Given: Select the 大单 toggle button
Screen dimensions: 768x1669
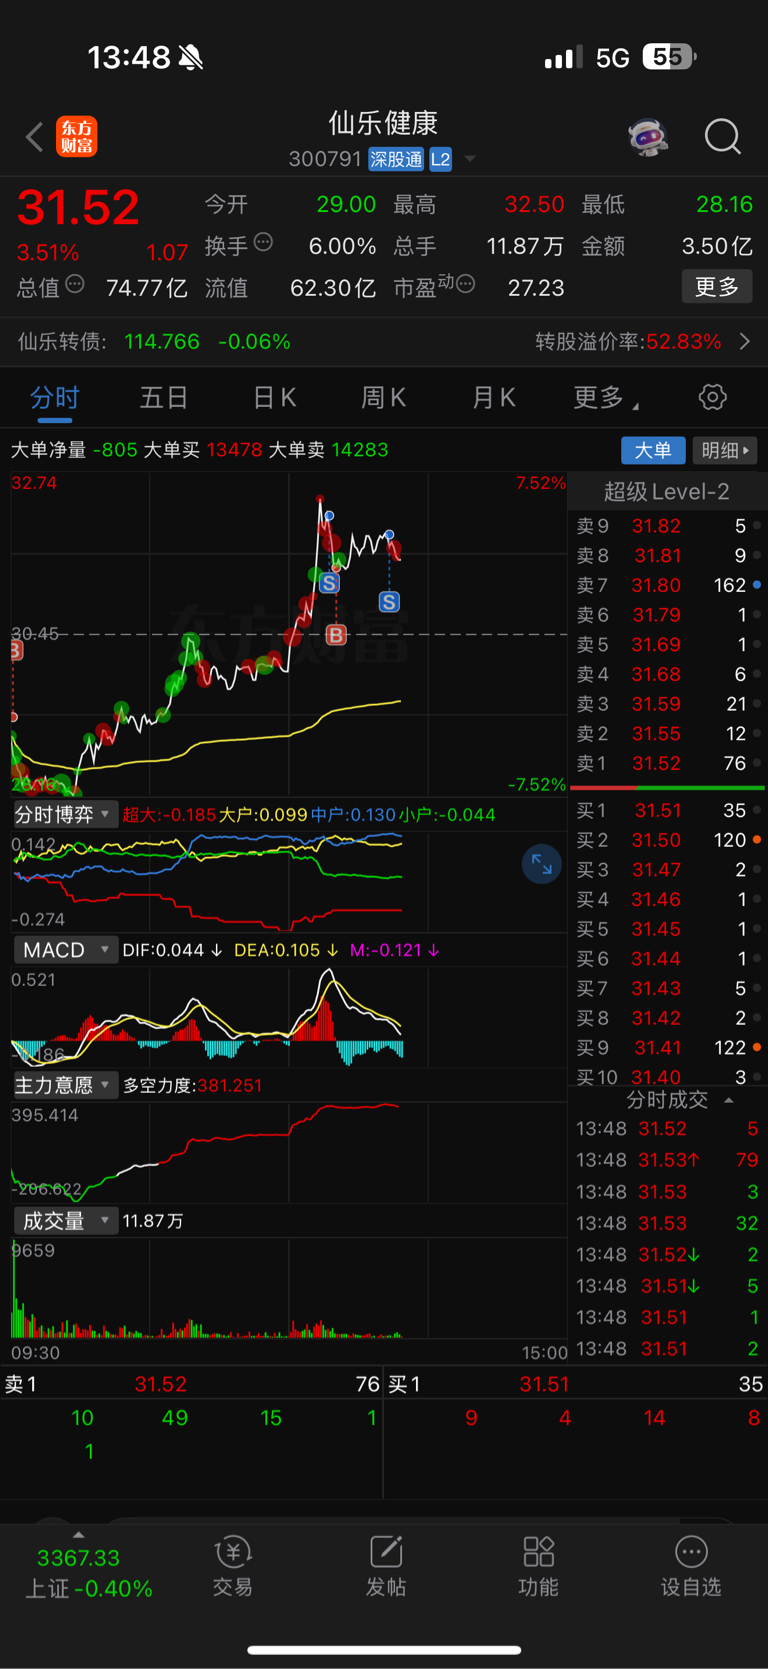Looking at the screenshot, I should click(653, 451).
